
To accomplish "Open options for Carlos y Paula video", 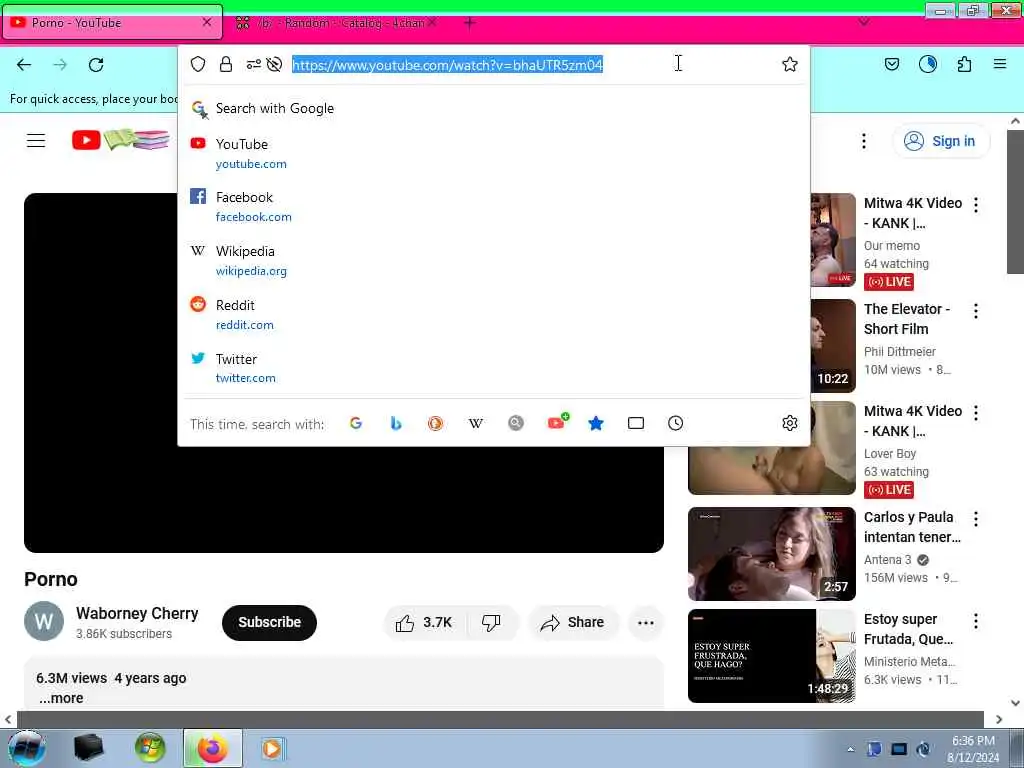I will click(976, 519).
